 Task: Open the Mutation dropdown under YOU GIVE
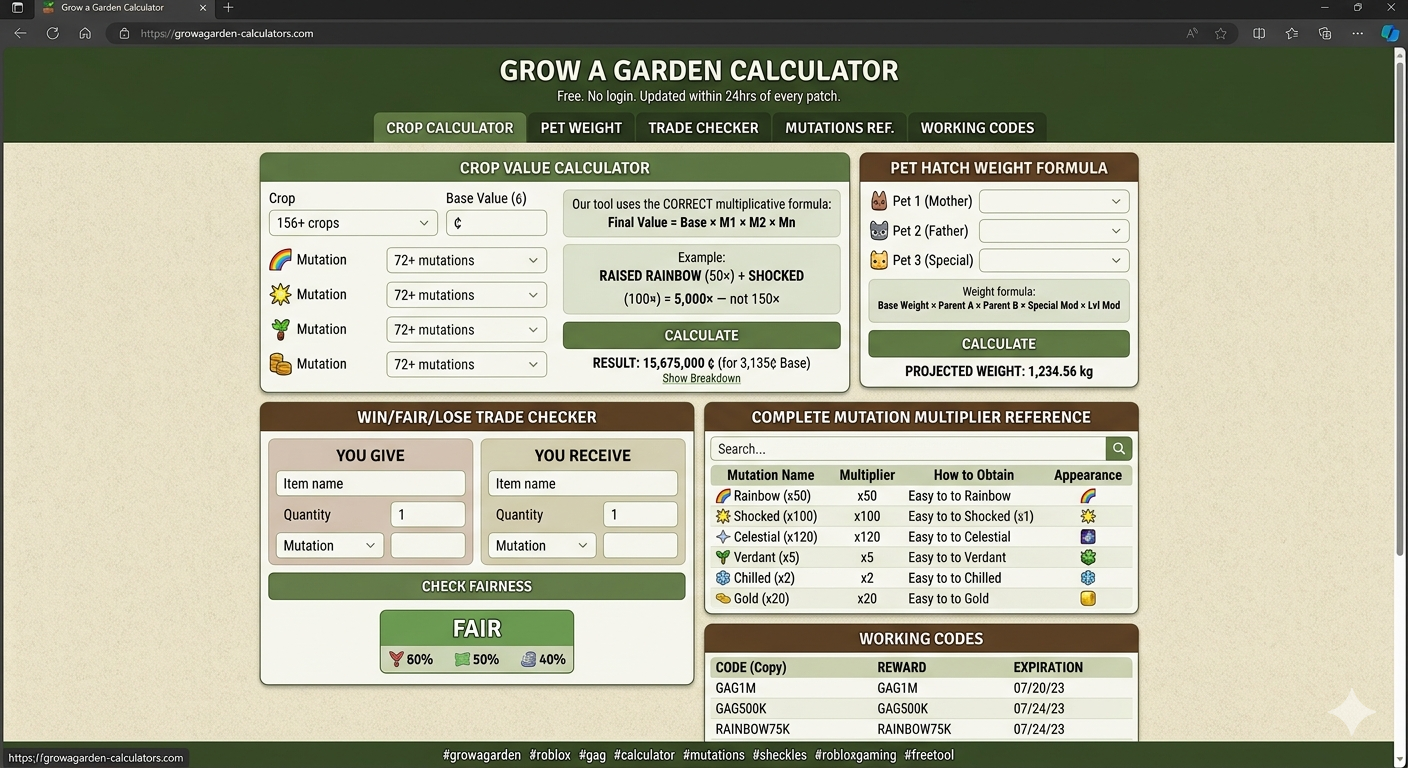(328, 545)
